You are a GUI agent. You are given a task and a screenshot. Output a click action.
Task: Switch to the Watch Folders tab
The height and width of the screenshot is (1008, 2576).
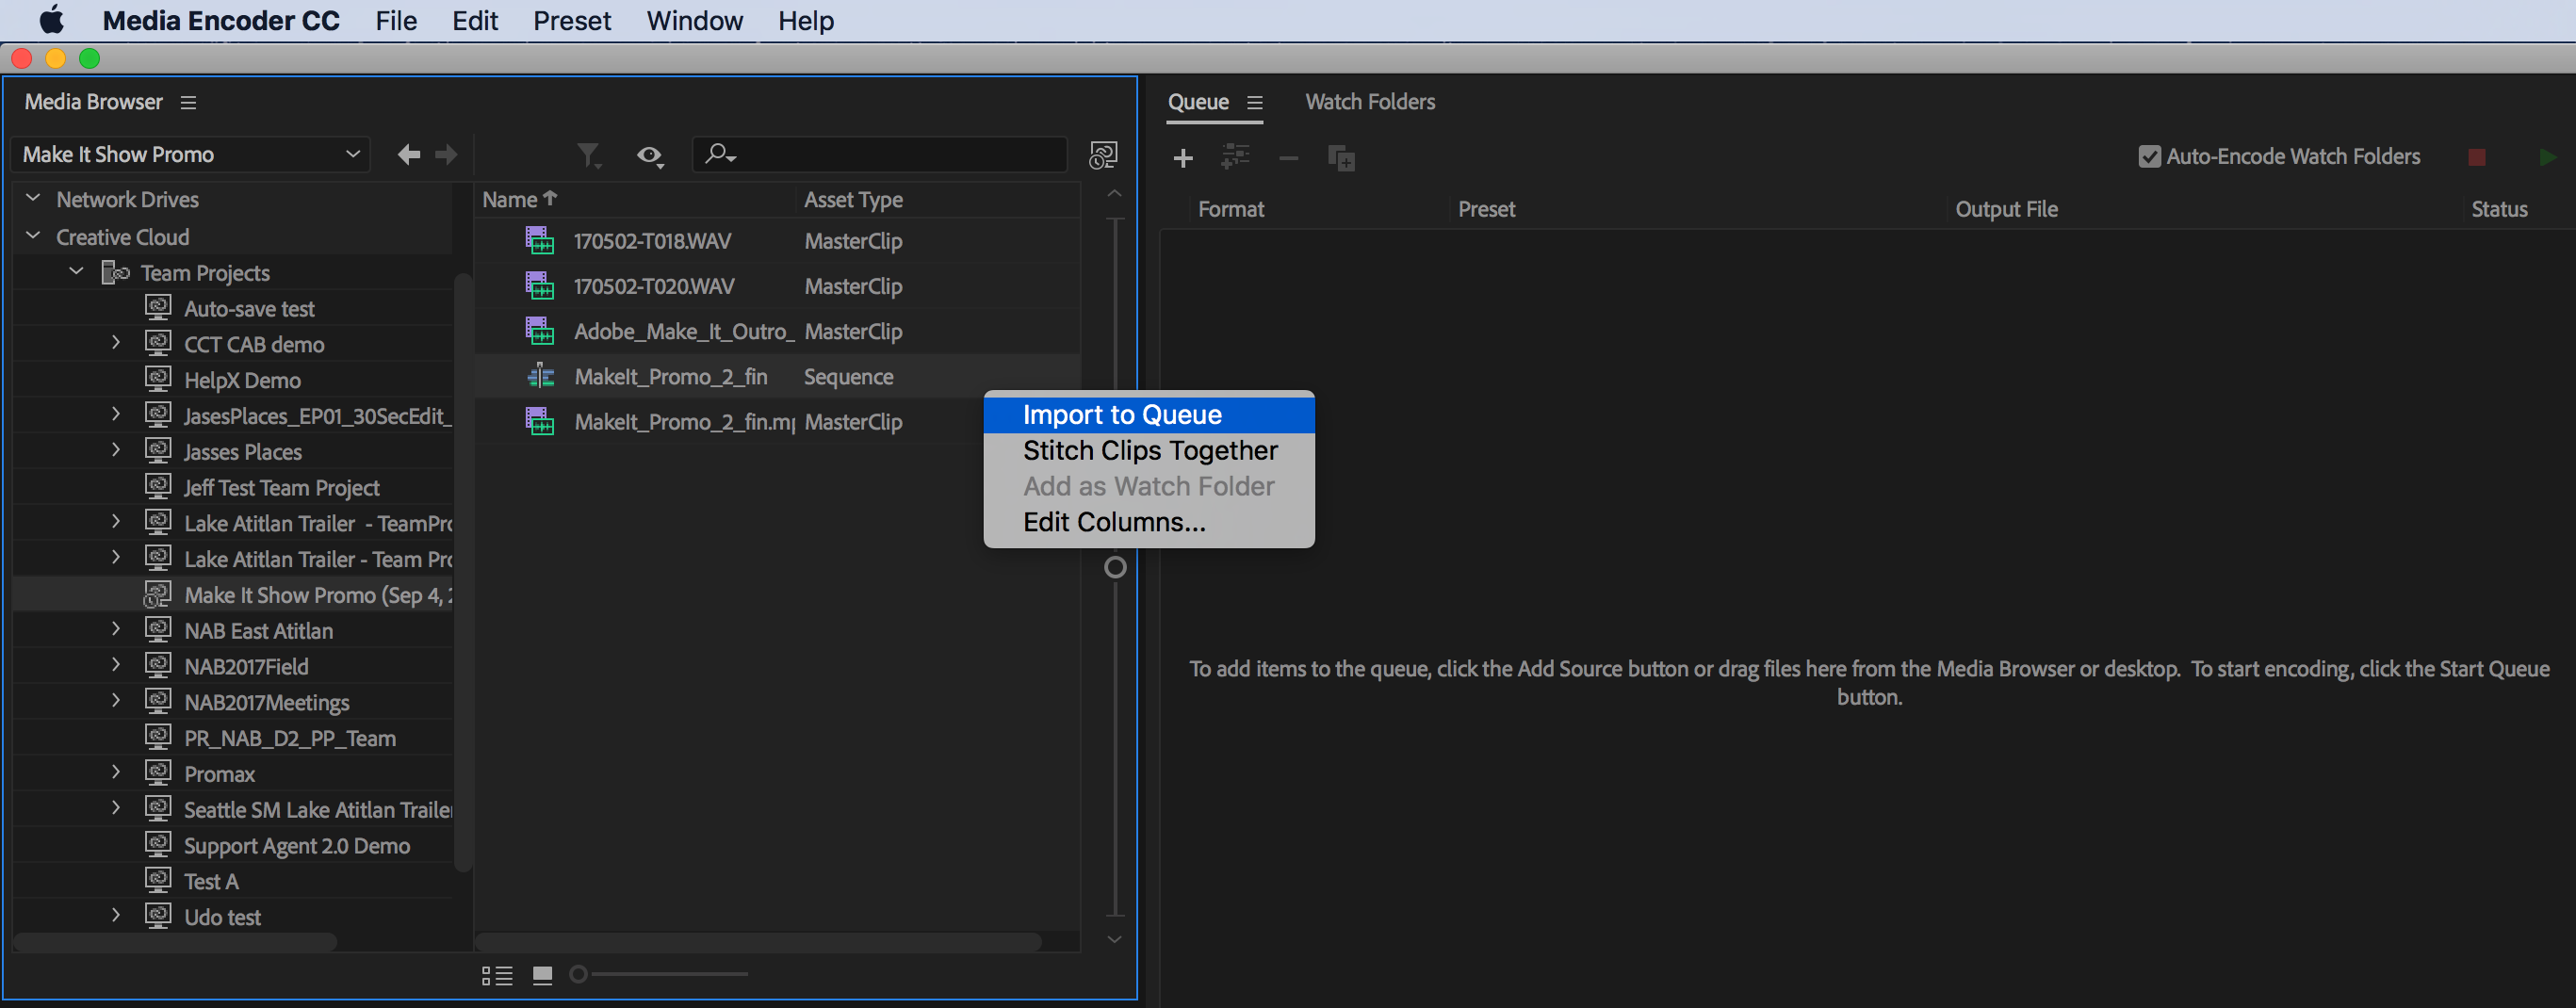(1370, 101)
